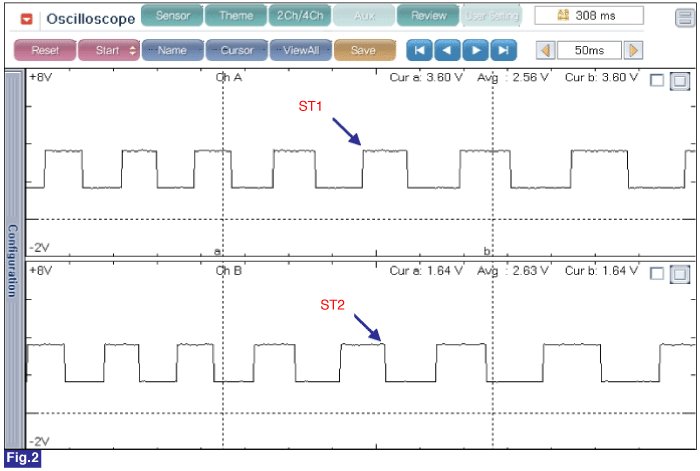Tick the Channel B checkbox
The height and width of the screenshot is (471, 700).
coord(657,274)
